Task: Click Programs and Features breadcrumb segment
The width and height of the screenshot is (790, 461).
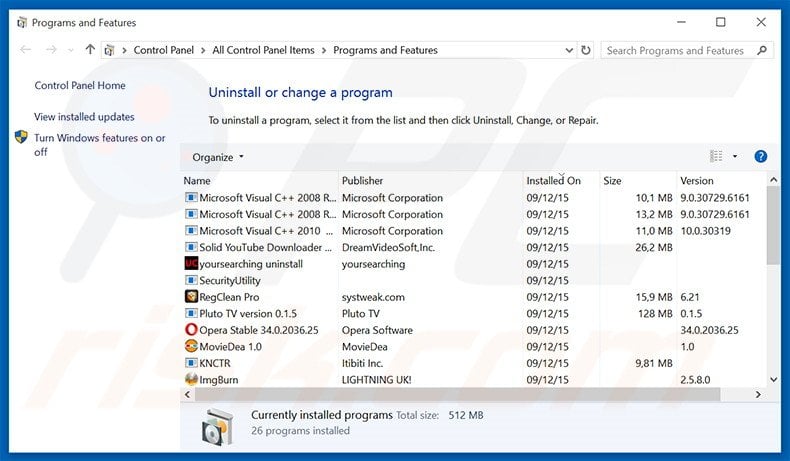Action: click(385, 50)
